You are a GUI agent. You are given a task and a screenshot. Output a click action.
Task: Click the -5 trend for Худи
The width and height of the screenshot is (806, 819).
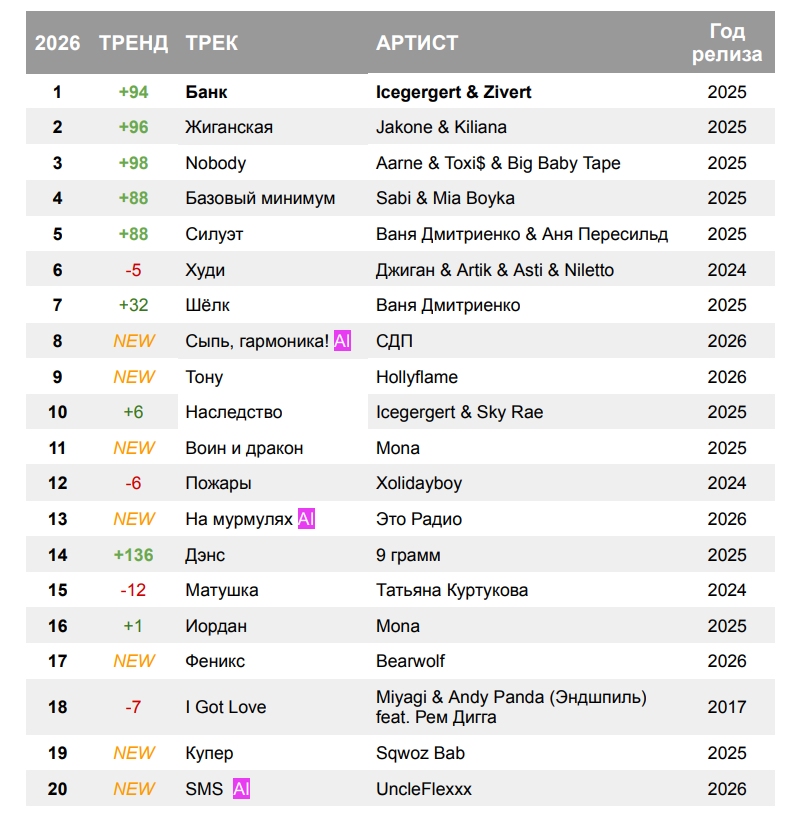134,270
